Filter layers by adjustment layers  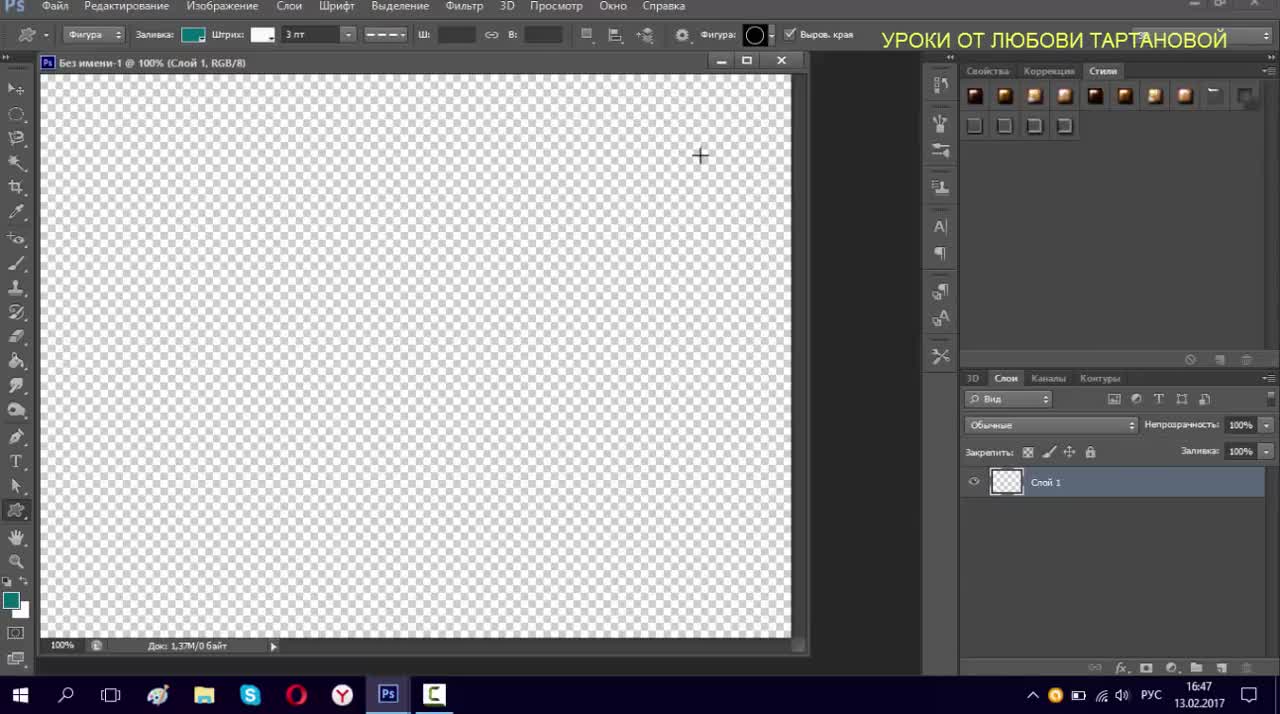coord(1136,399)
